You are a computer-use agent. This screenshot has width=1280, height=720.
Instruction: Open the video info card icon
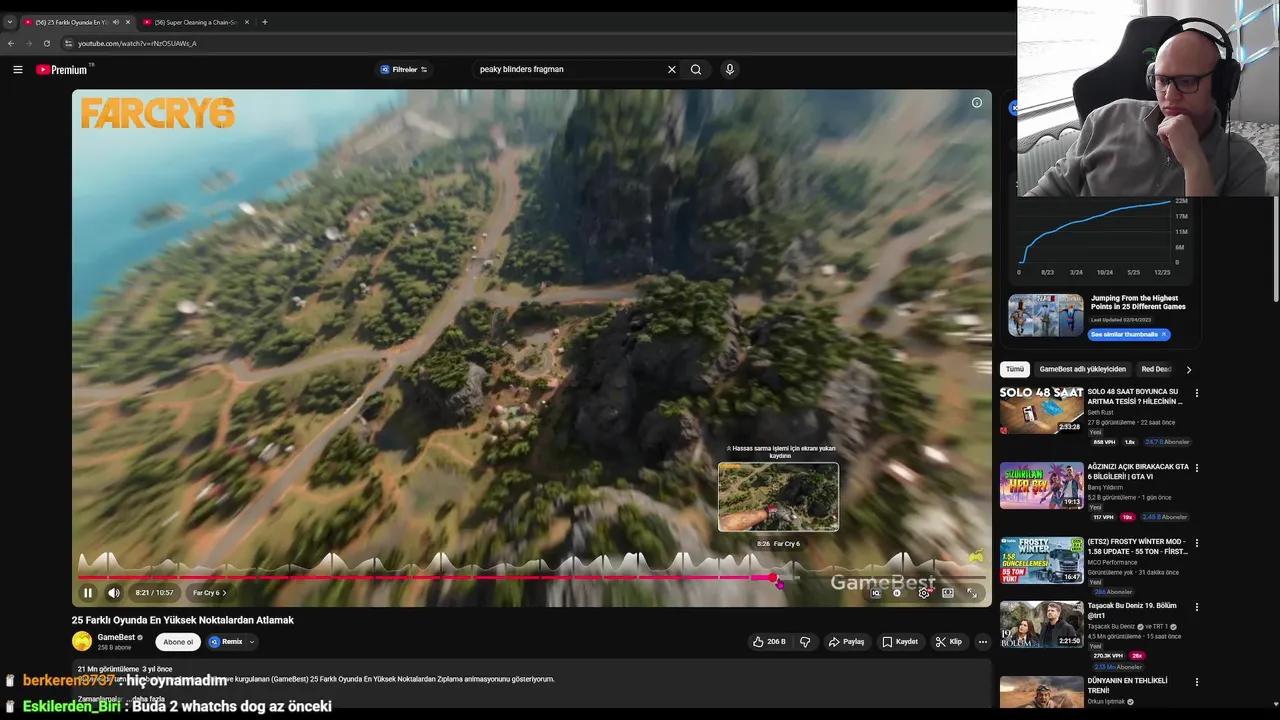click(977, 103)
